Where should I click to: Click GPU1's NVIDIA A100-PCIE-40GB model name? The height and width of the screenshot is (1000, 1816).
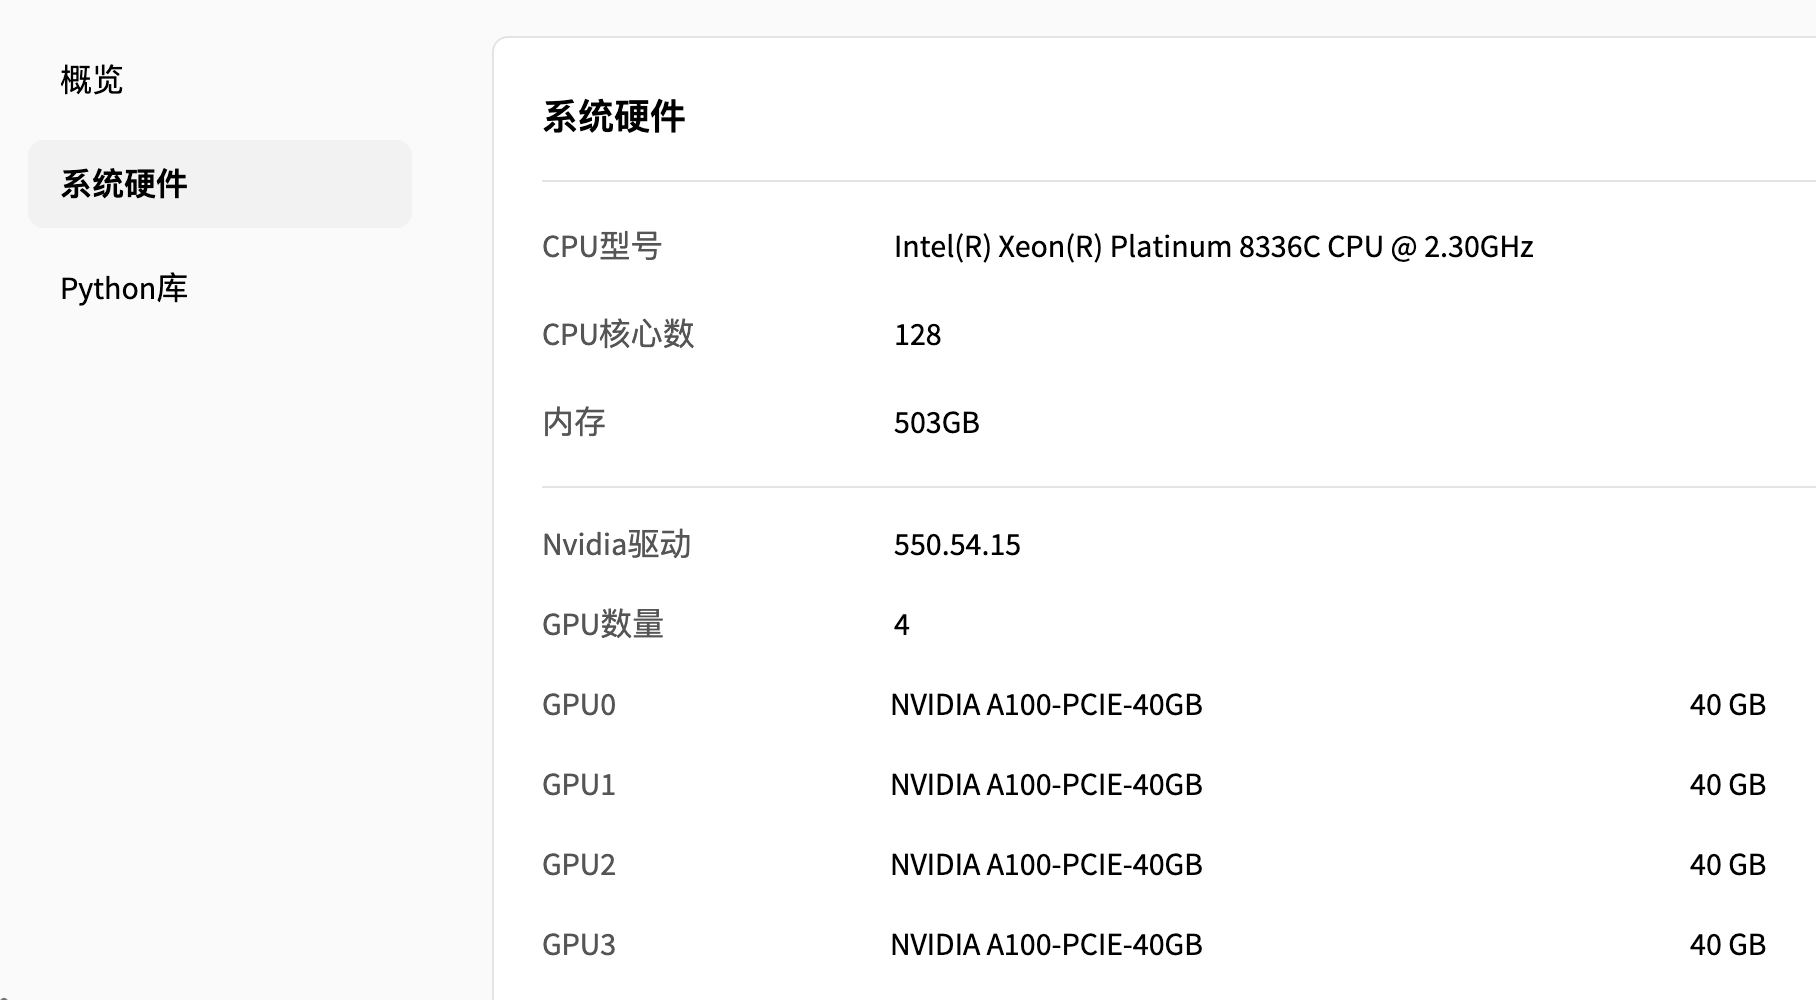[x=1046, y=785]
